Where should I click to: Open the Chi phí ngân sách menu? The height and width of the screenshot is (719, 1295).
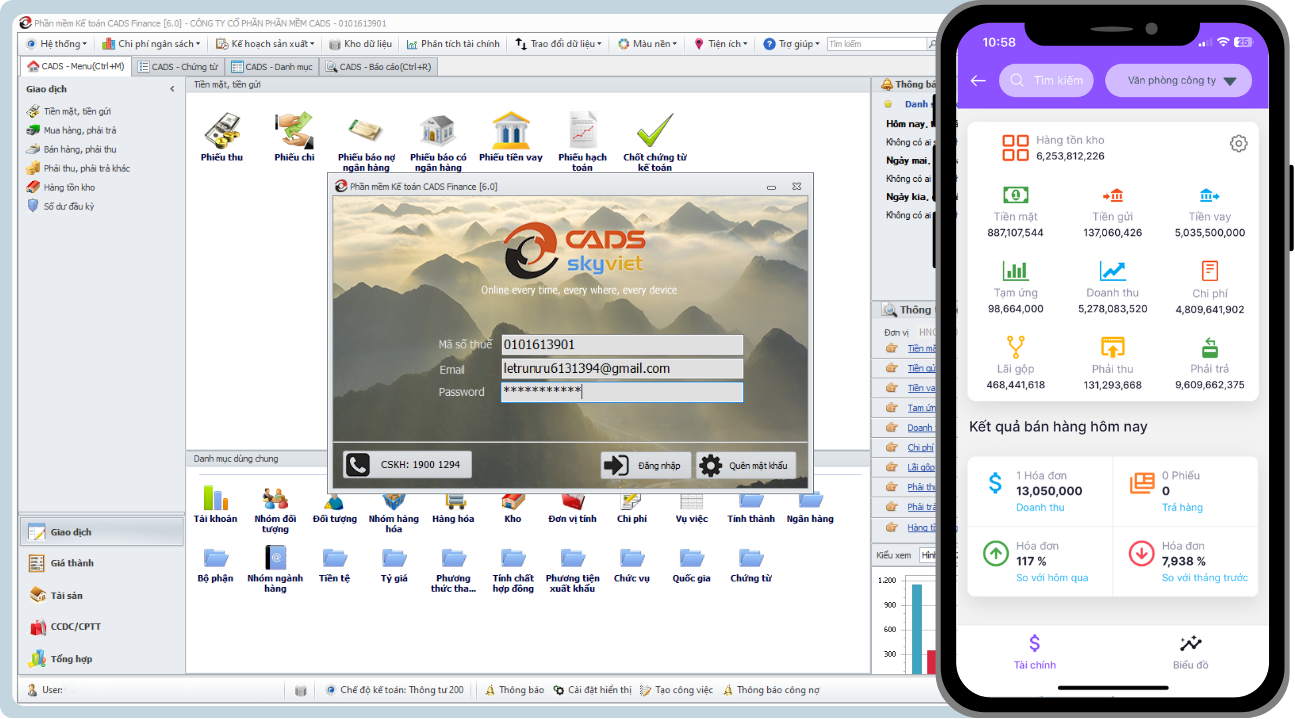pyautogui.click(x=152, y=44)
